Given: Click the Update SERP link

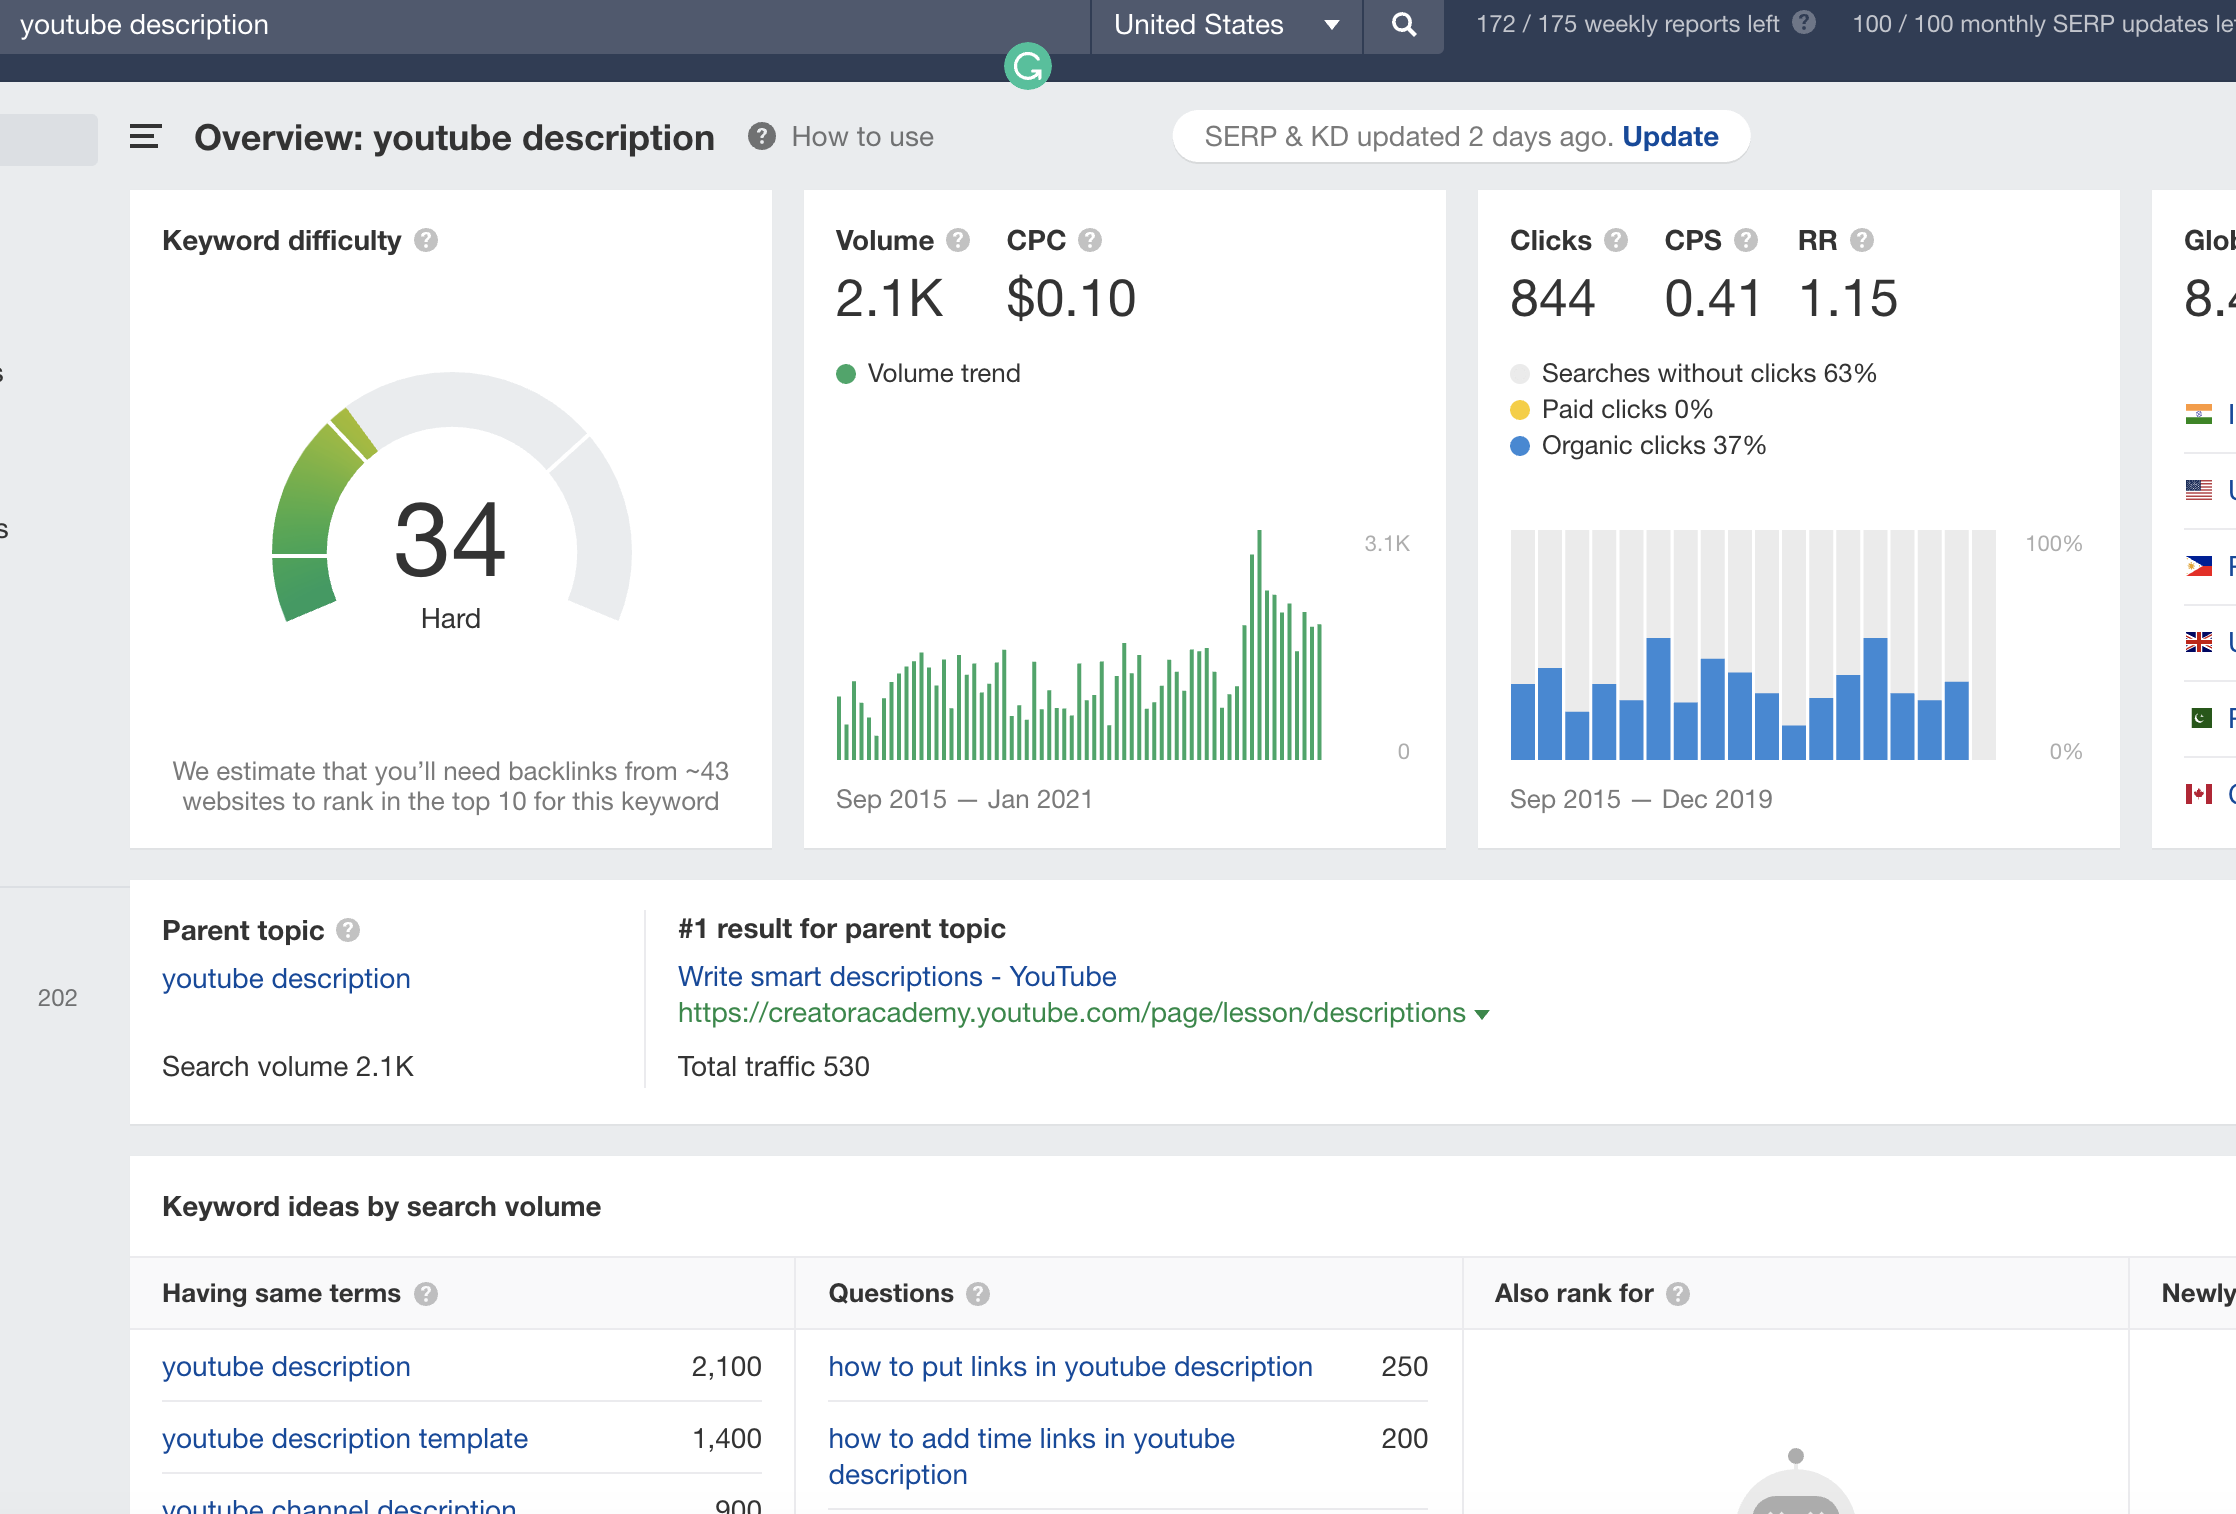Looking at the screenshot, I should (1670, 137).
